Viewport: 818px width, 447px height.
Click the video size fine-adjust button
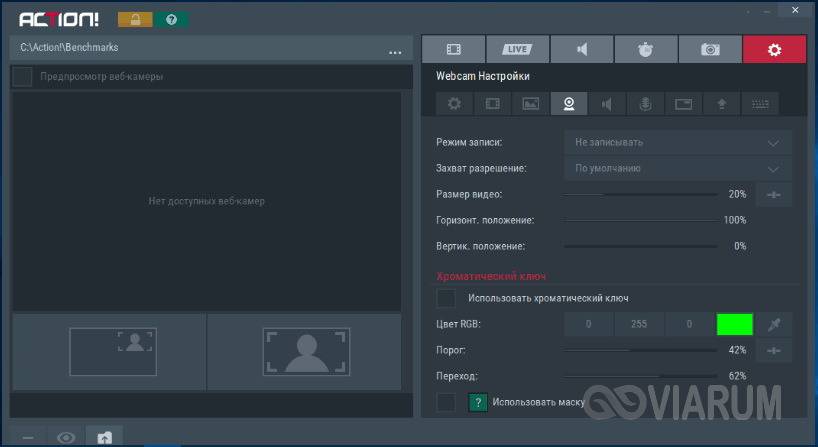[x=773, y=194]
